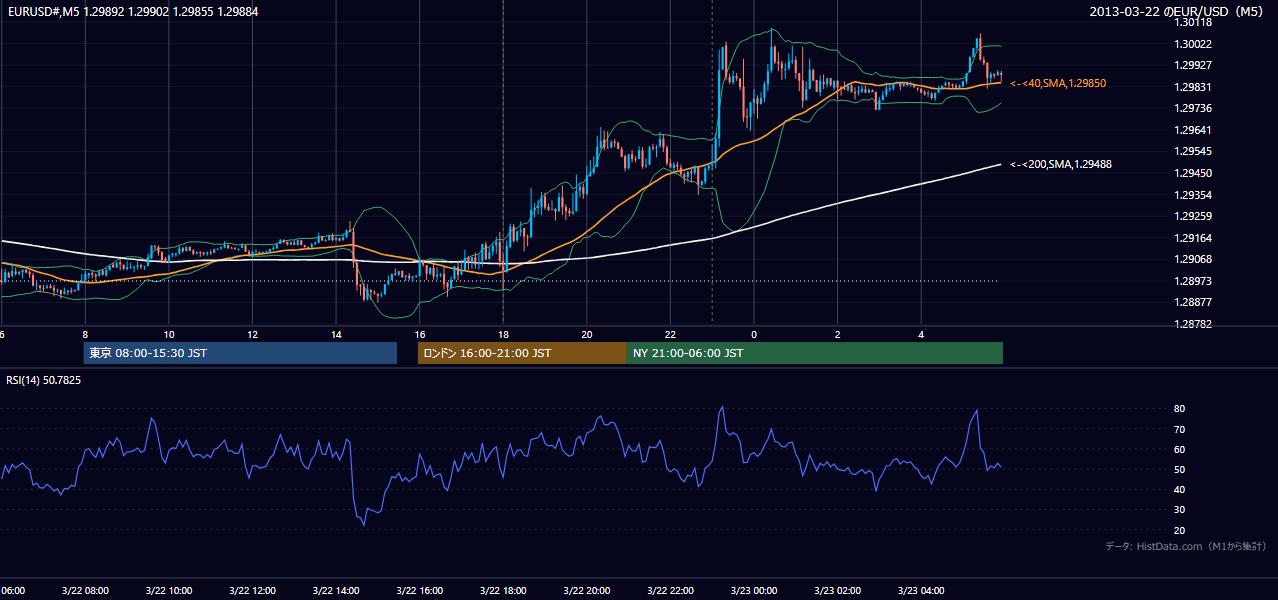The width and height of the screenshot is (1278, 600).
Task: Click RSI scale value 20
Action: (x=1179, y=530)
